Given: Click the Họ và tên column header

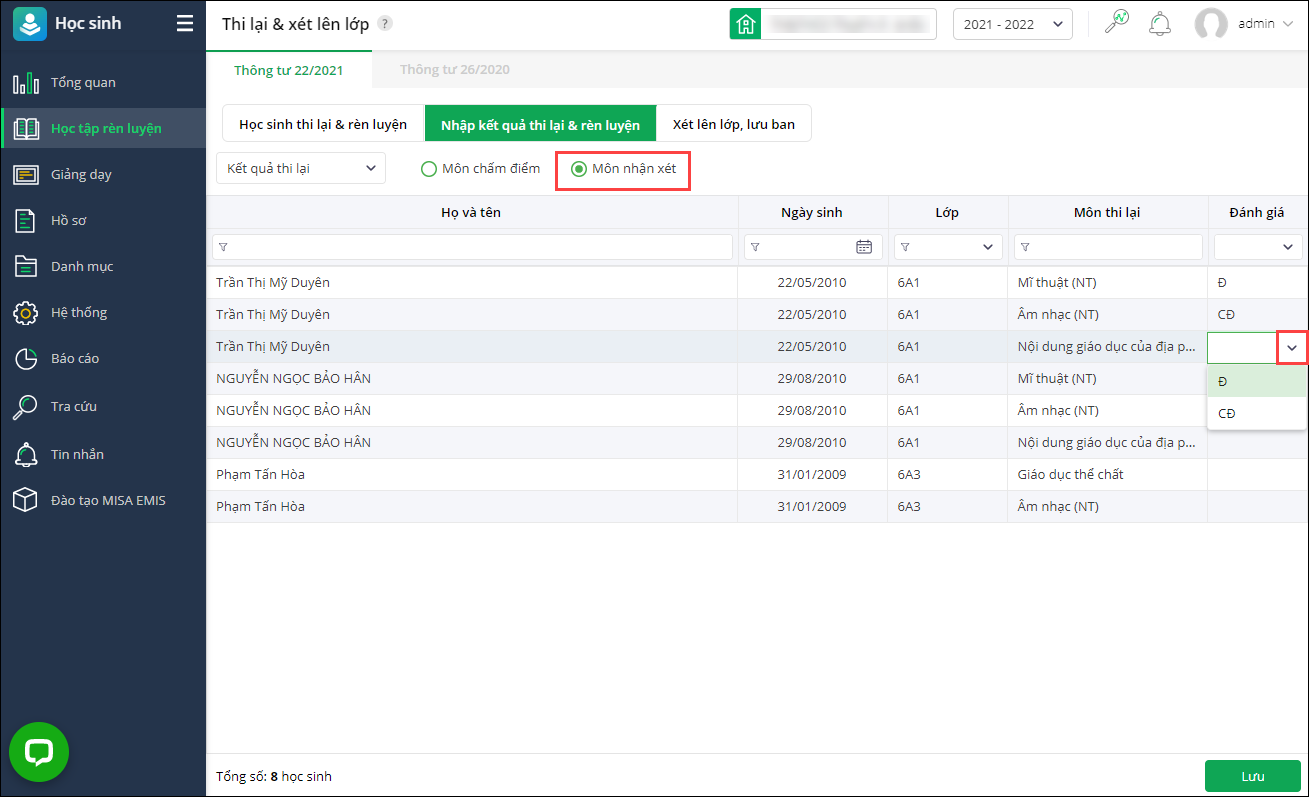Looking at the screenshot, I should [x=472, y=212].
